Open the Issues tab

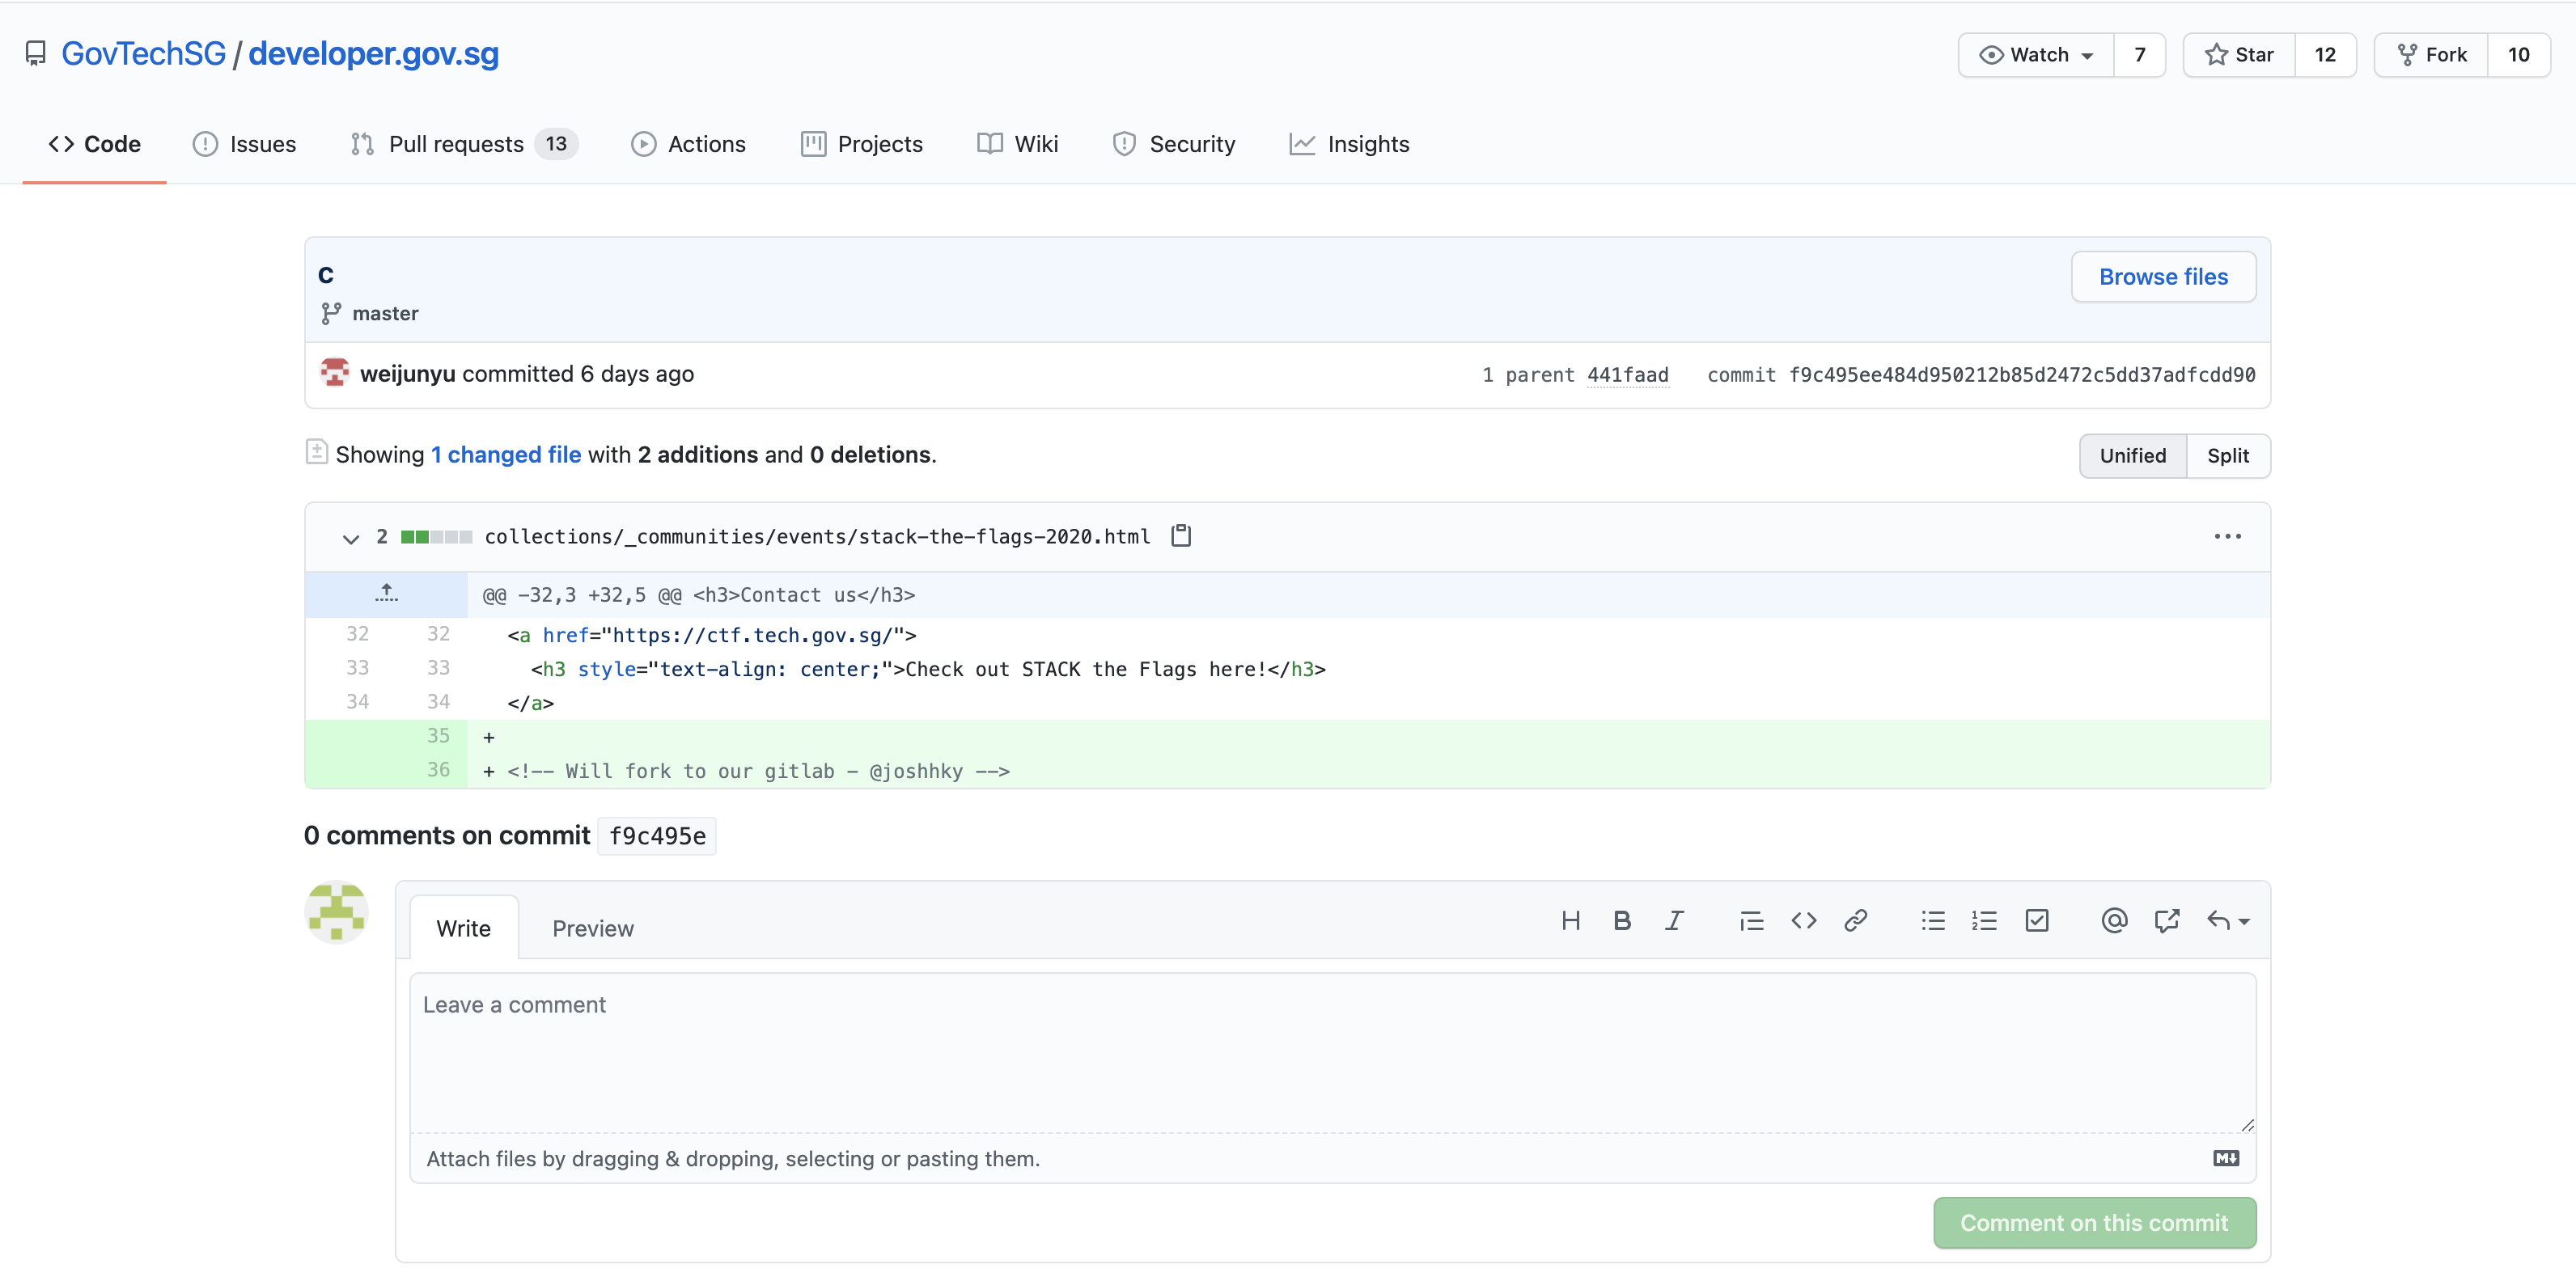(244, 144)
